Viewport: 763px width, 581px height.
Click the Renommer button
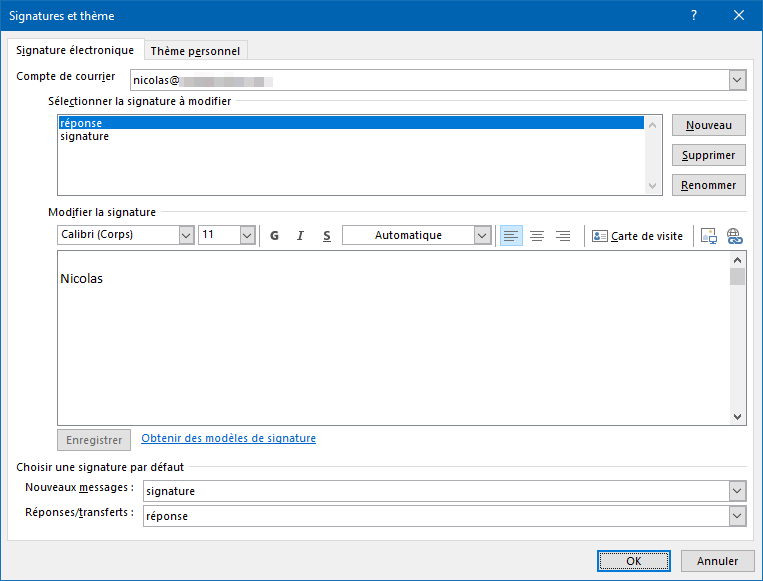coord(708,185)
